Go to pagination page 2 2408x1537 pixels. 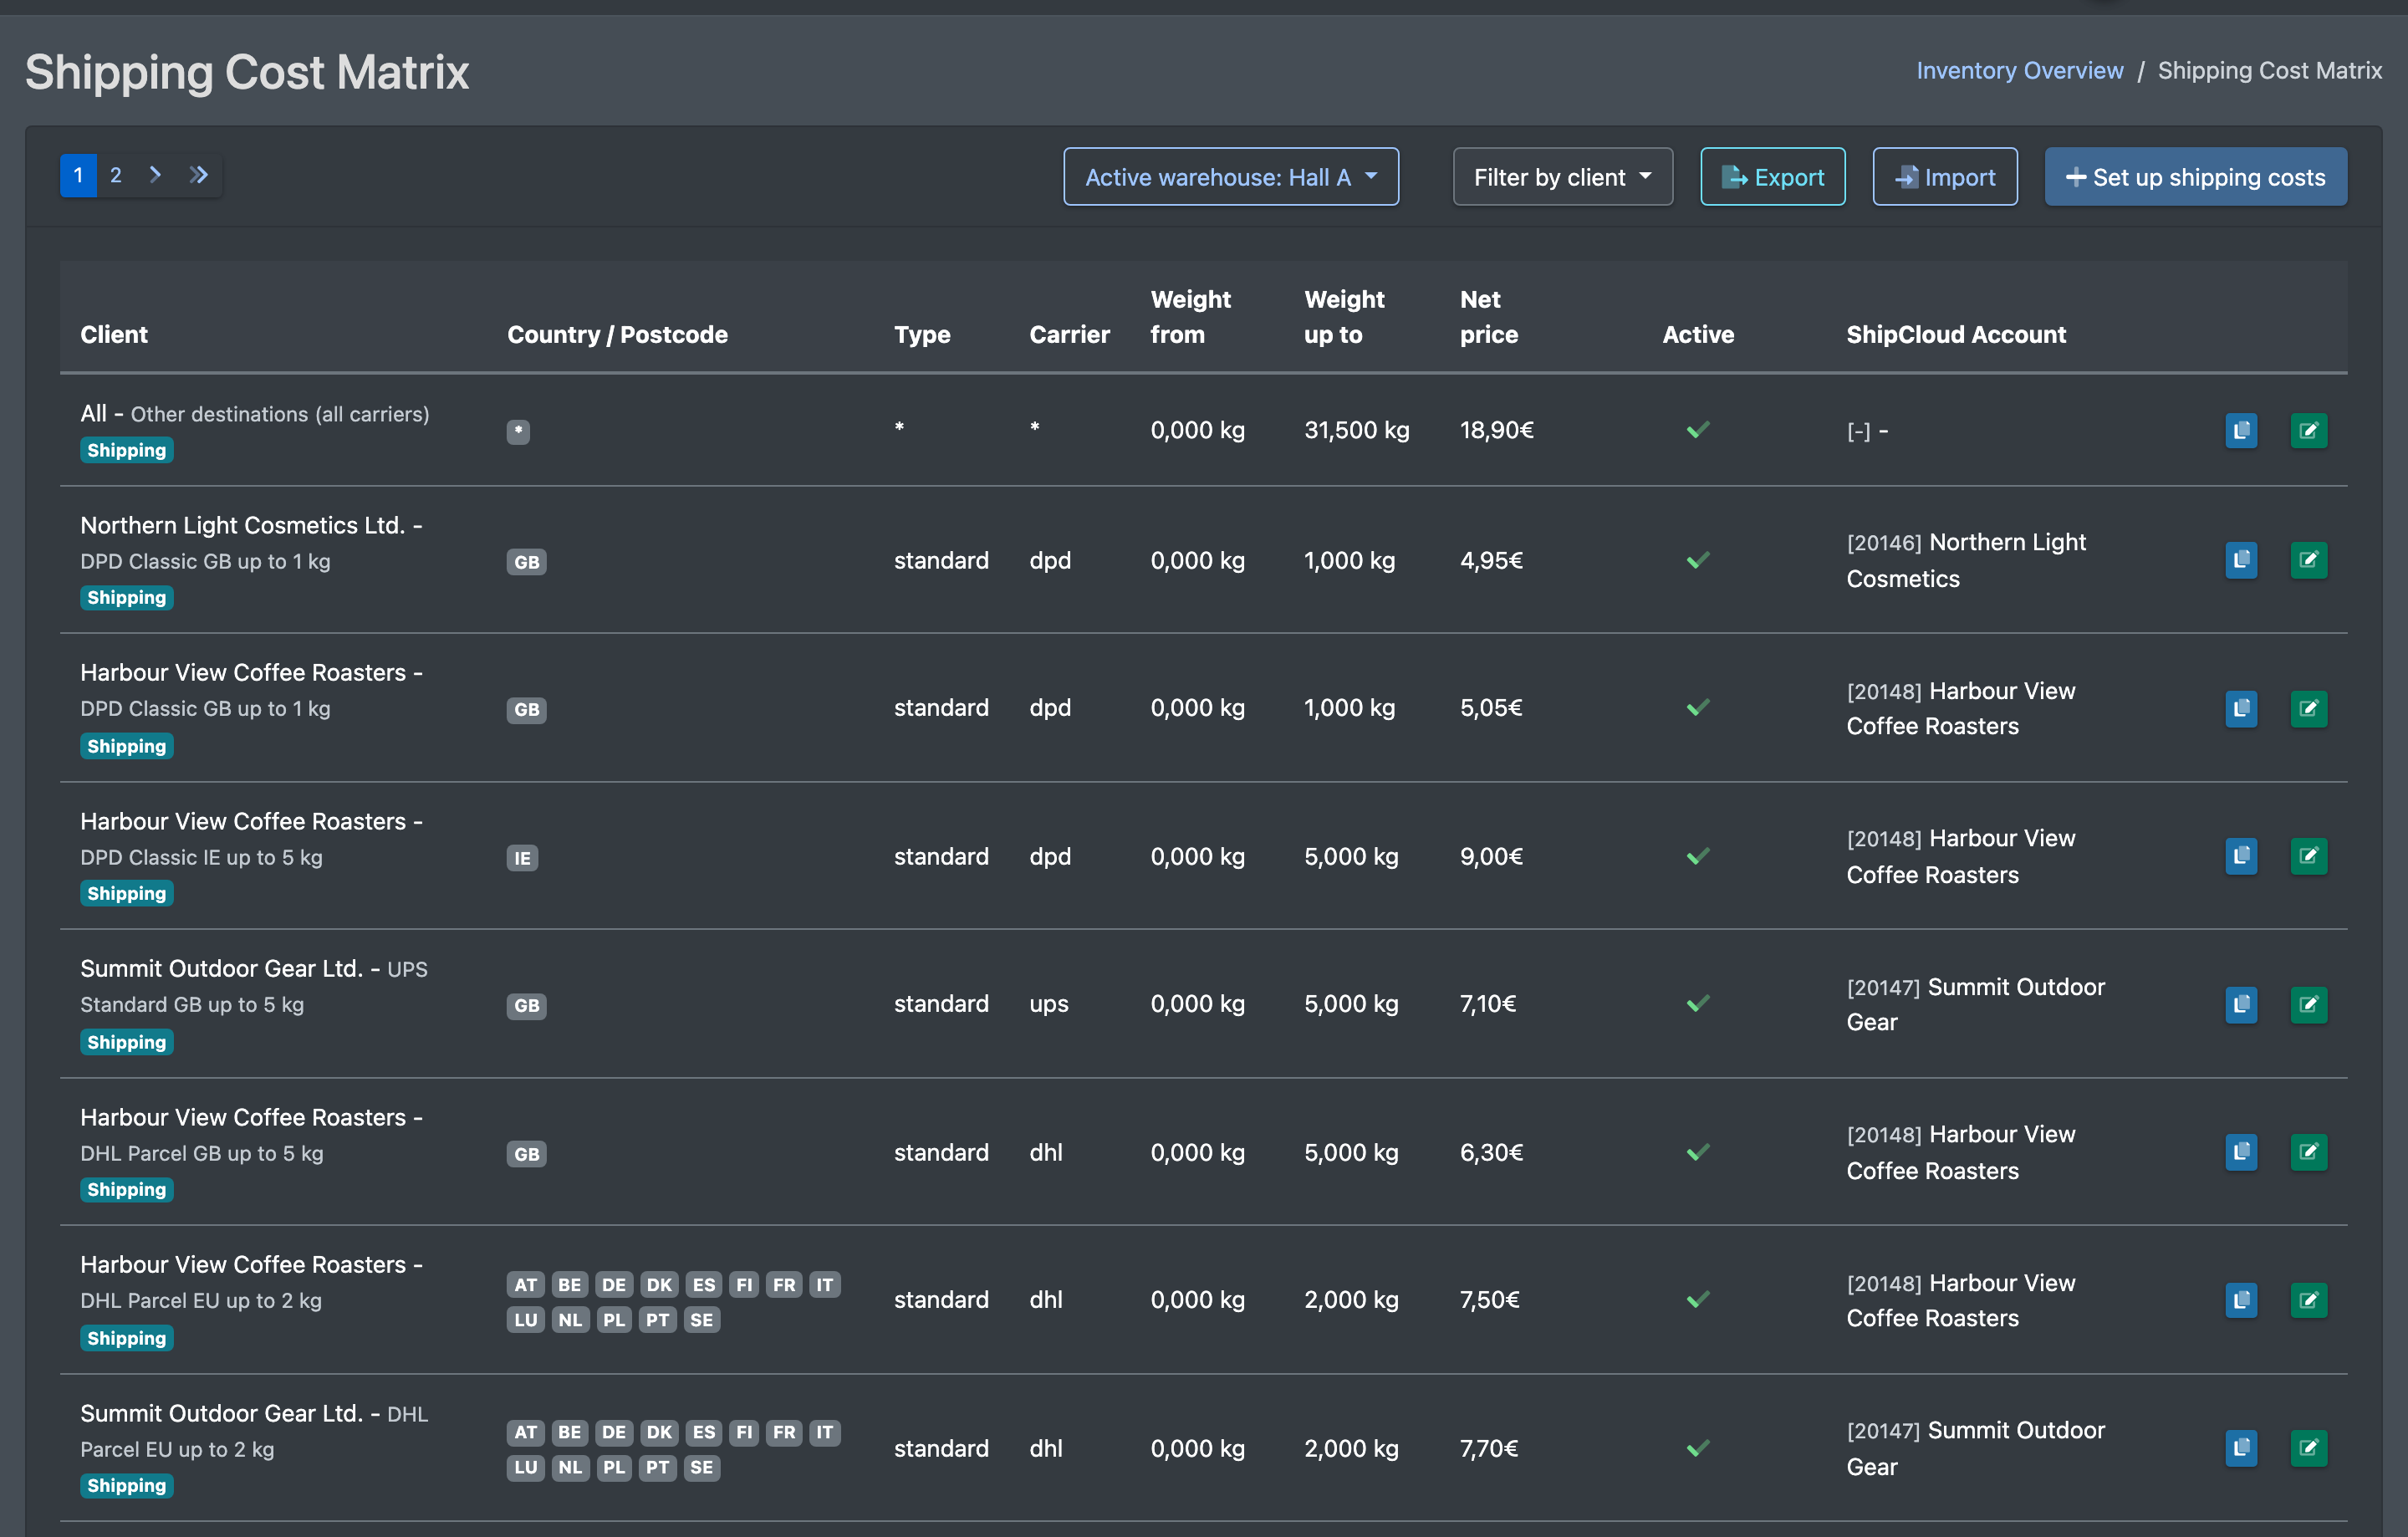pos(116,175)
